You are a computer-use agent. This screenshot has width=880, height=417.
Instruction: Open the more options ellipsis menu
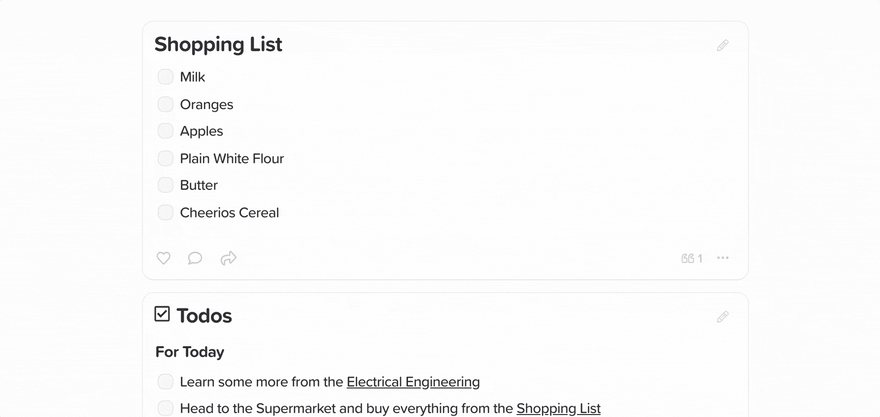tap(723, 258)
